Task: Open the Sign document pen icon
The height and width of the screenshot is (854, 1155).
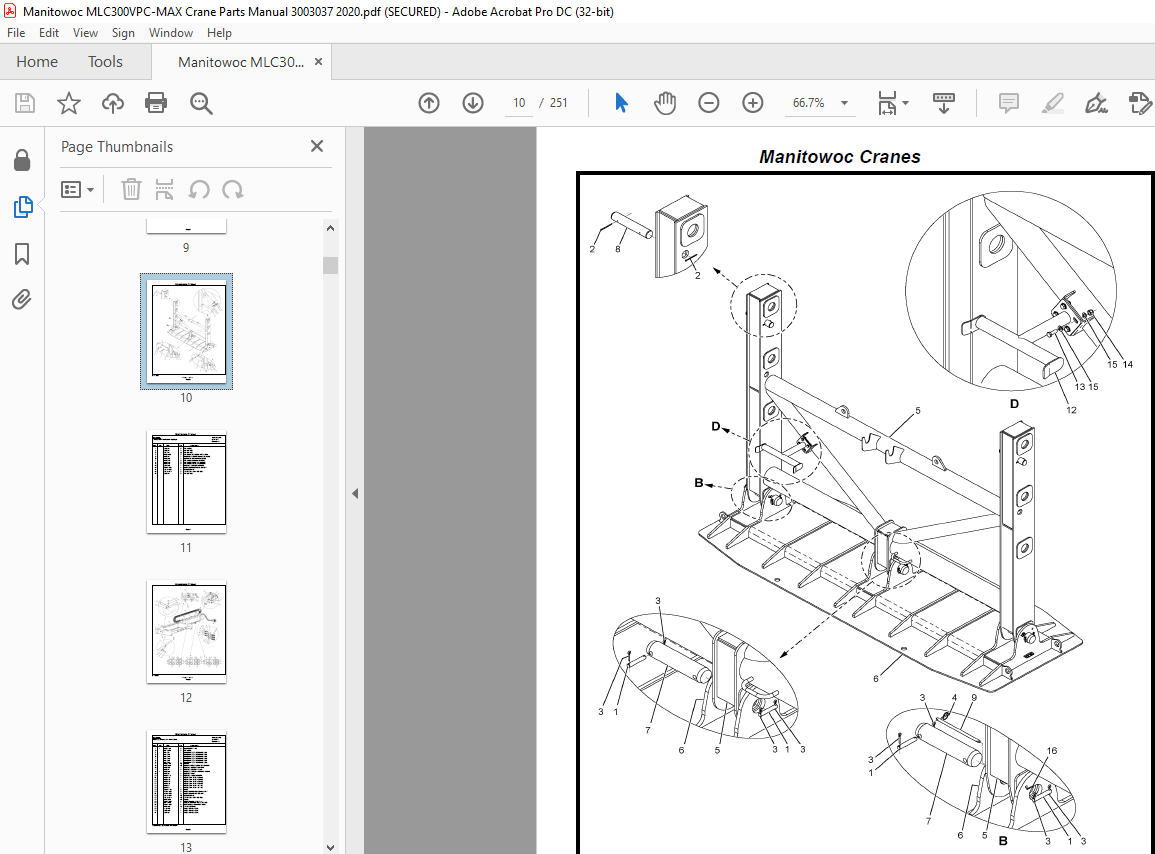Action: (x=1096, y=103)
